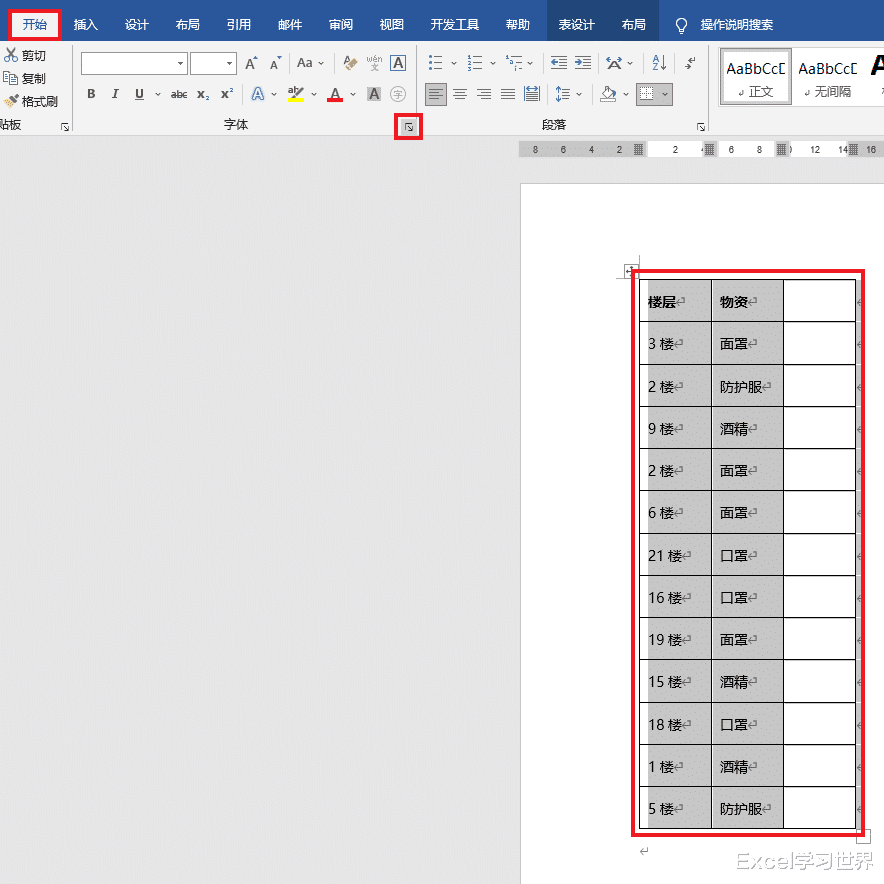Open the 表设计 (Table Design) tab
Screen dimensions: 884x884
point(576,24)
